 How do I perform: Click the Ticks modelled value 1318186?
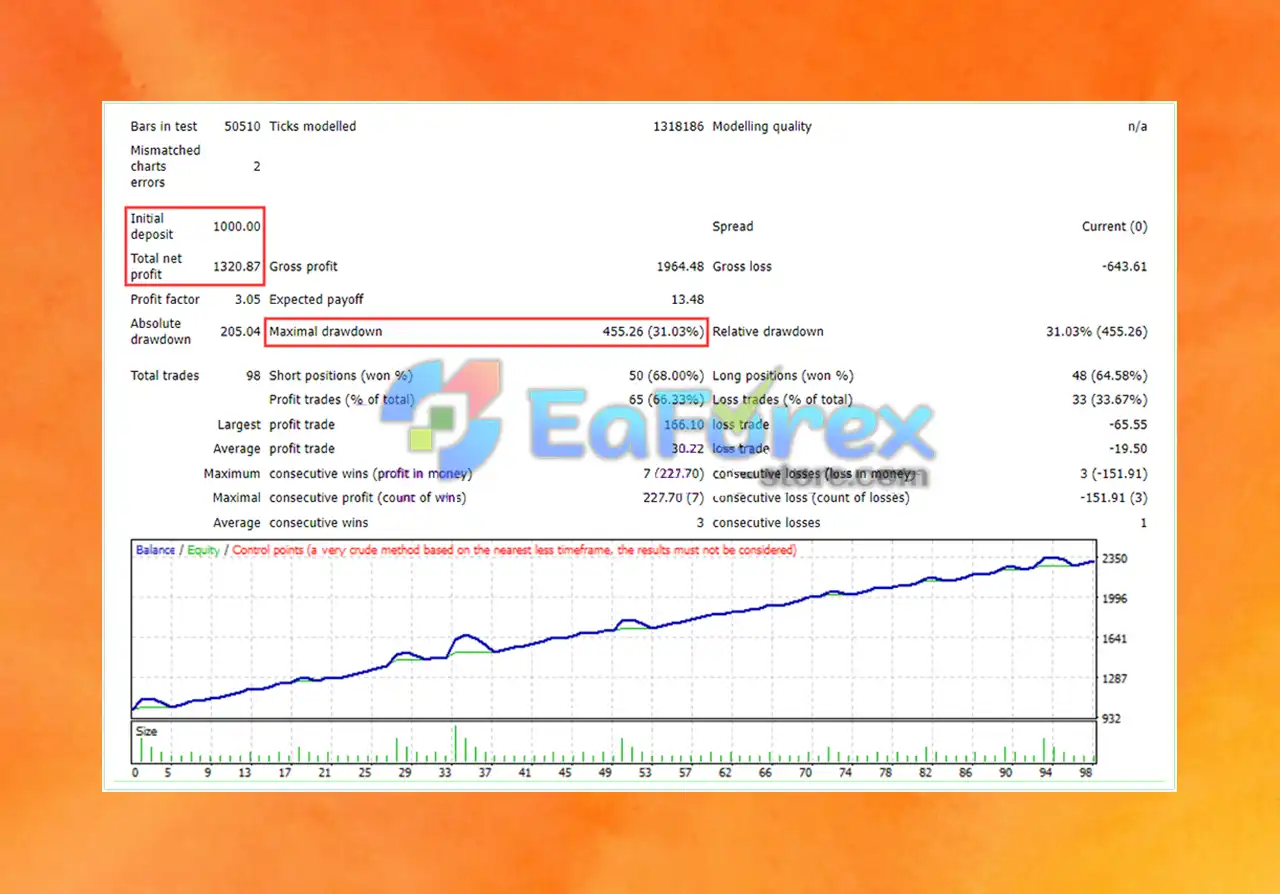click(x=679, y=127)
